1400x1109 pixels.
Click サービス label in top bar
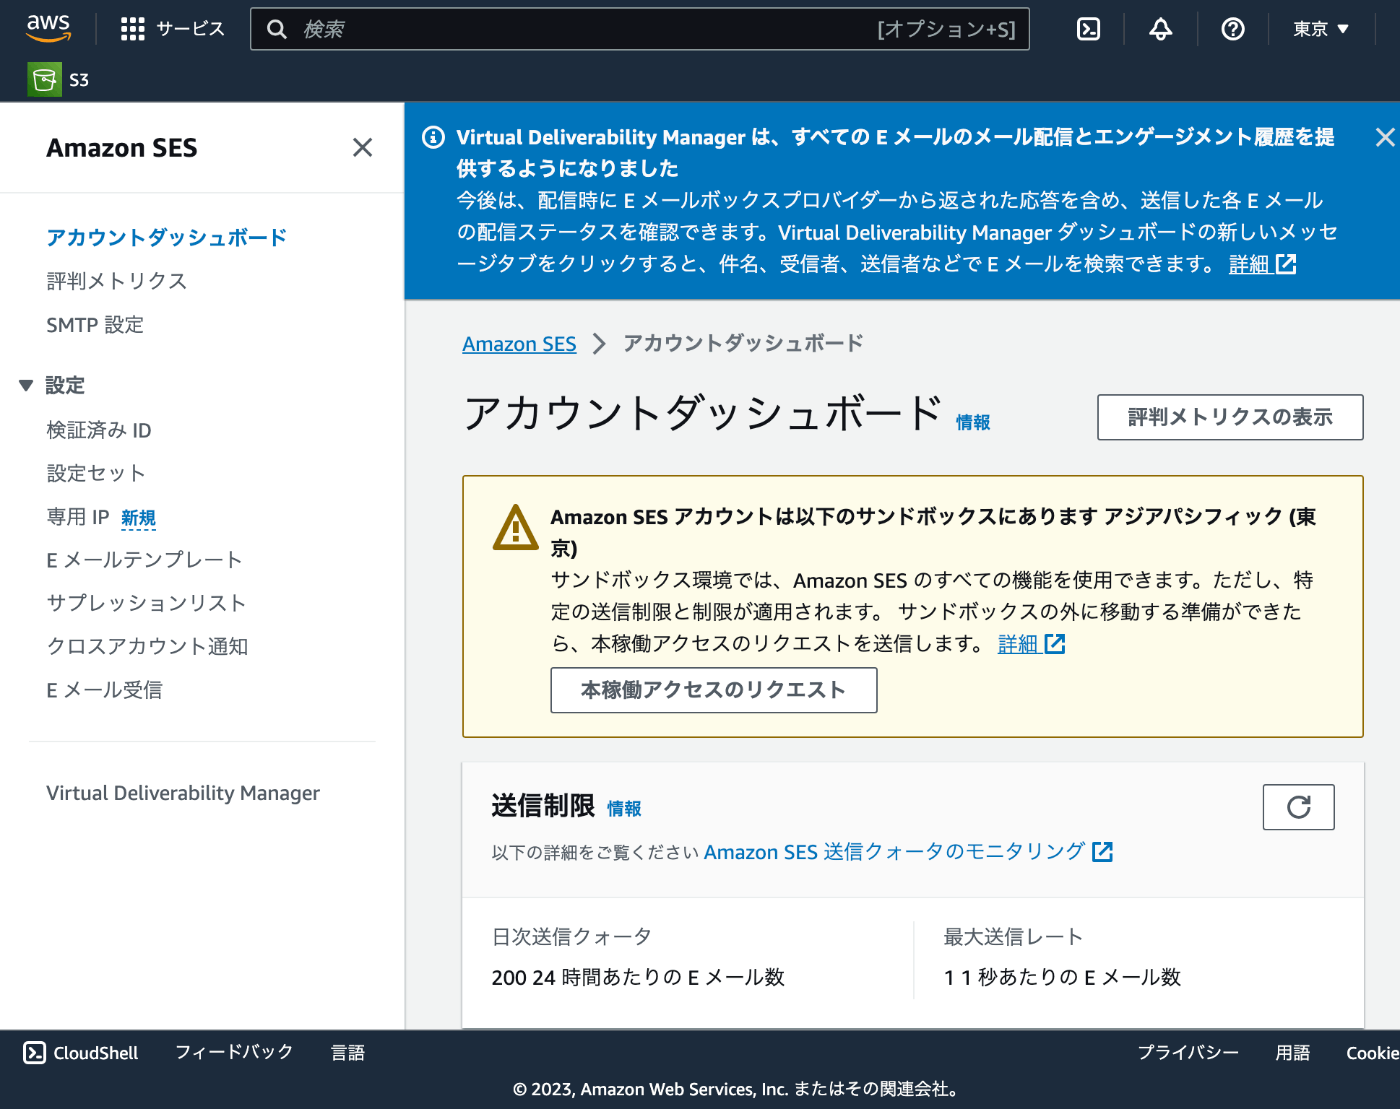coord(190,29)
